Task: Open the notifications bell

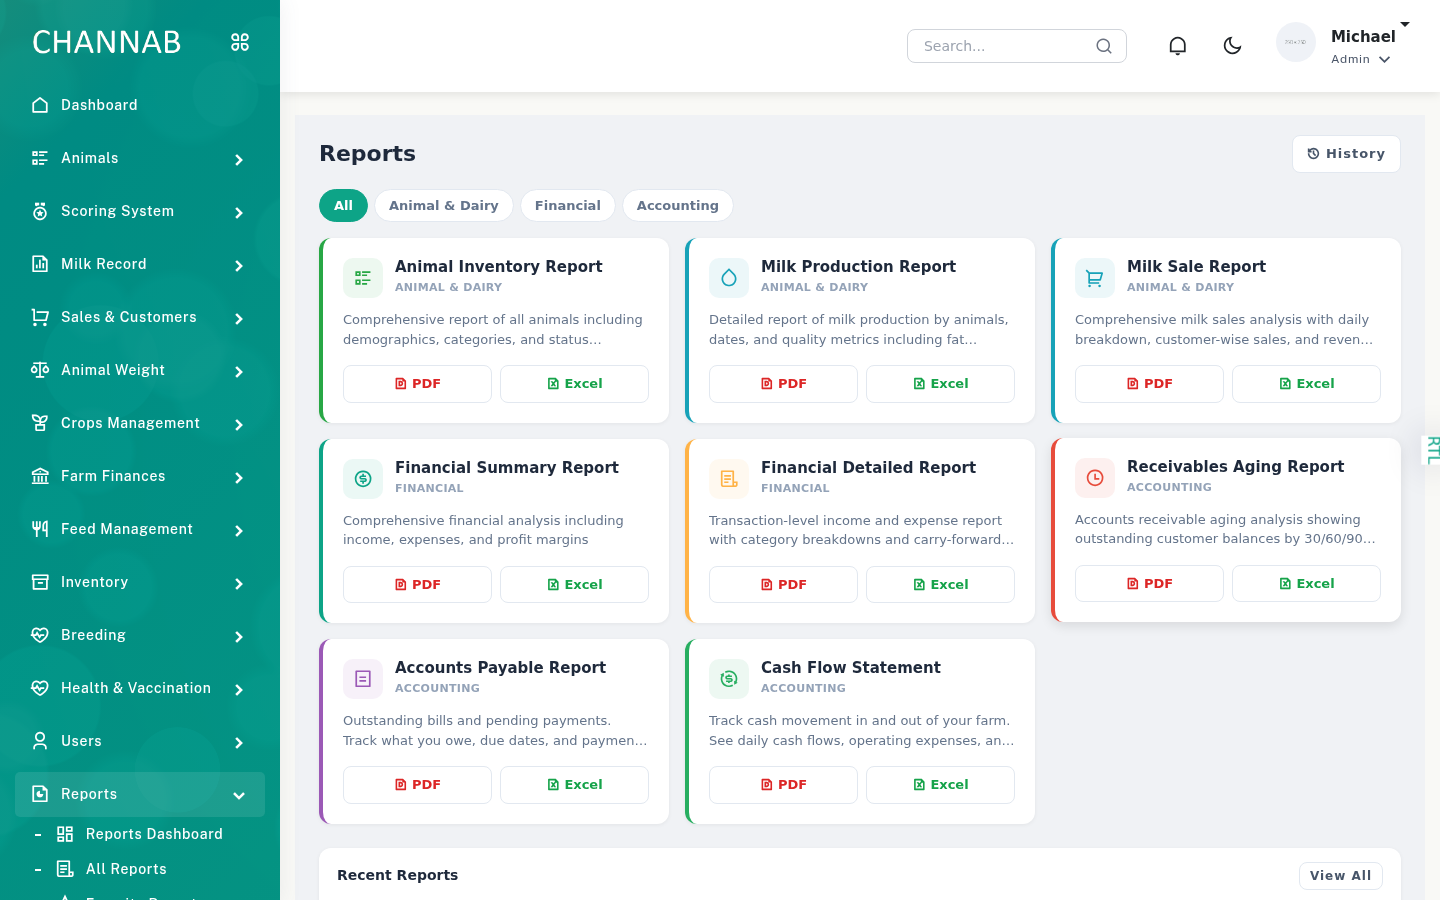Action: pos(1178,46)
